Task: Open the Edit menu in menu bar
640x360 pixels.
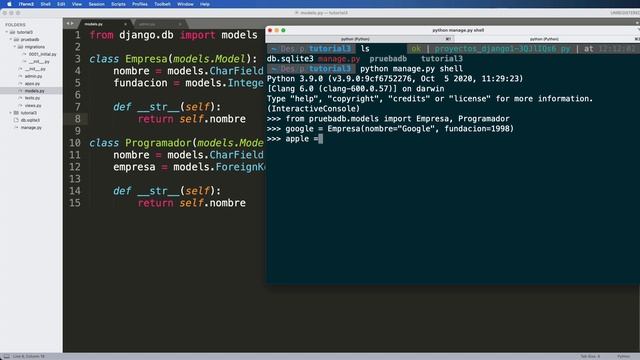Action: click(x=61, y=4)
